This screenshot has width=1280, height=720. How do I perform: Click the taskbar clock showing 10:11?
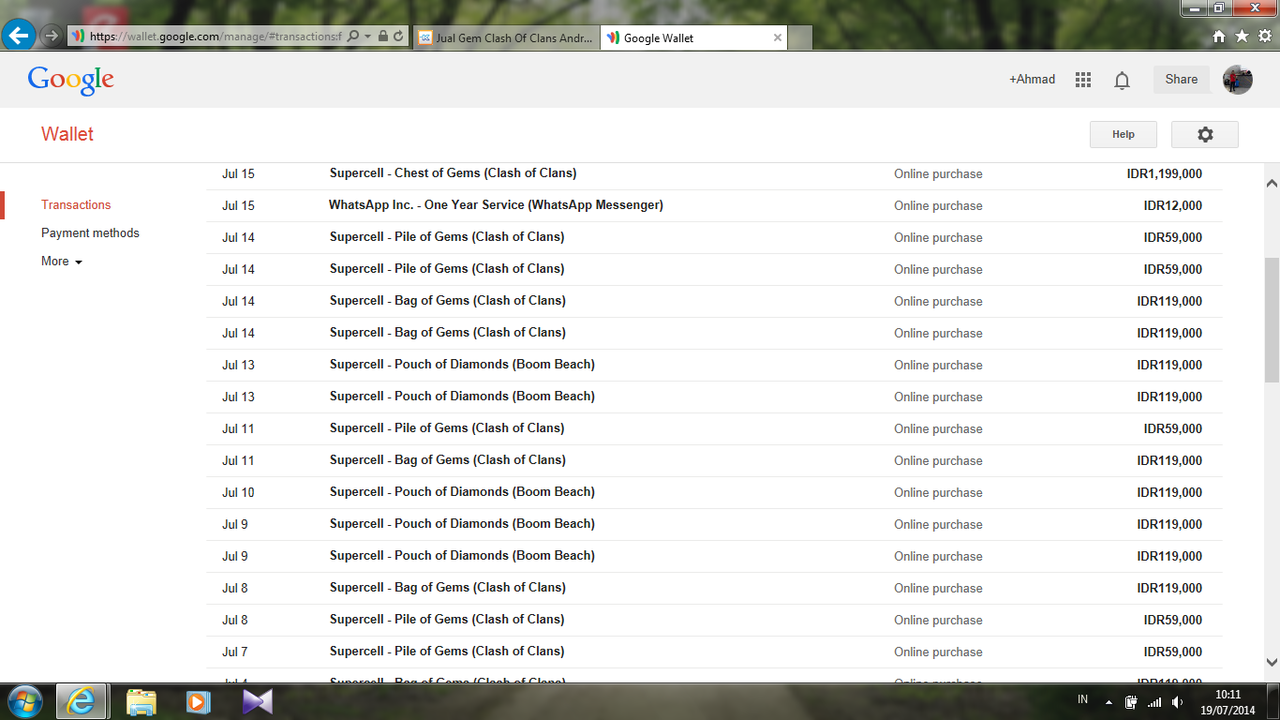pyautogui.click(x=1227, y=701)
